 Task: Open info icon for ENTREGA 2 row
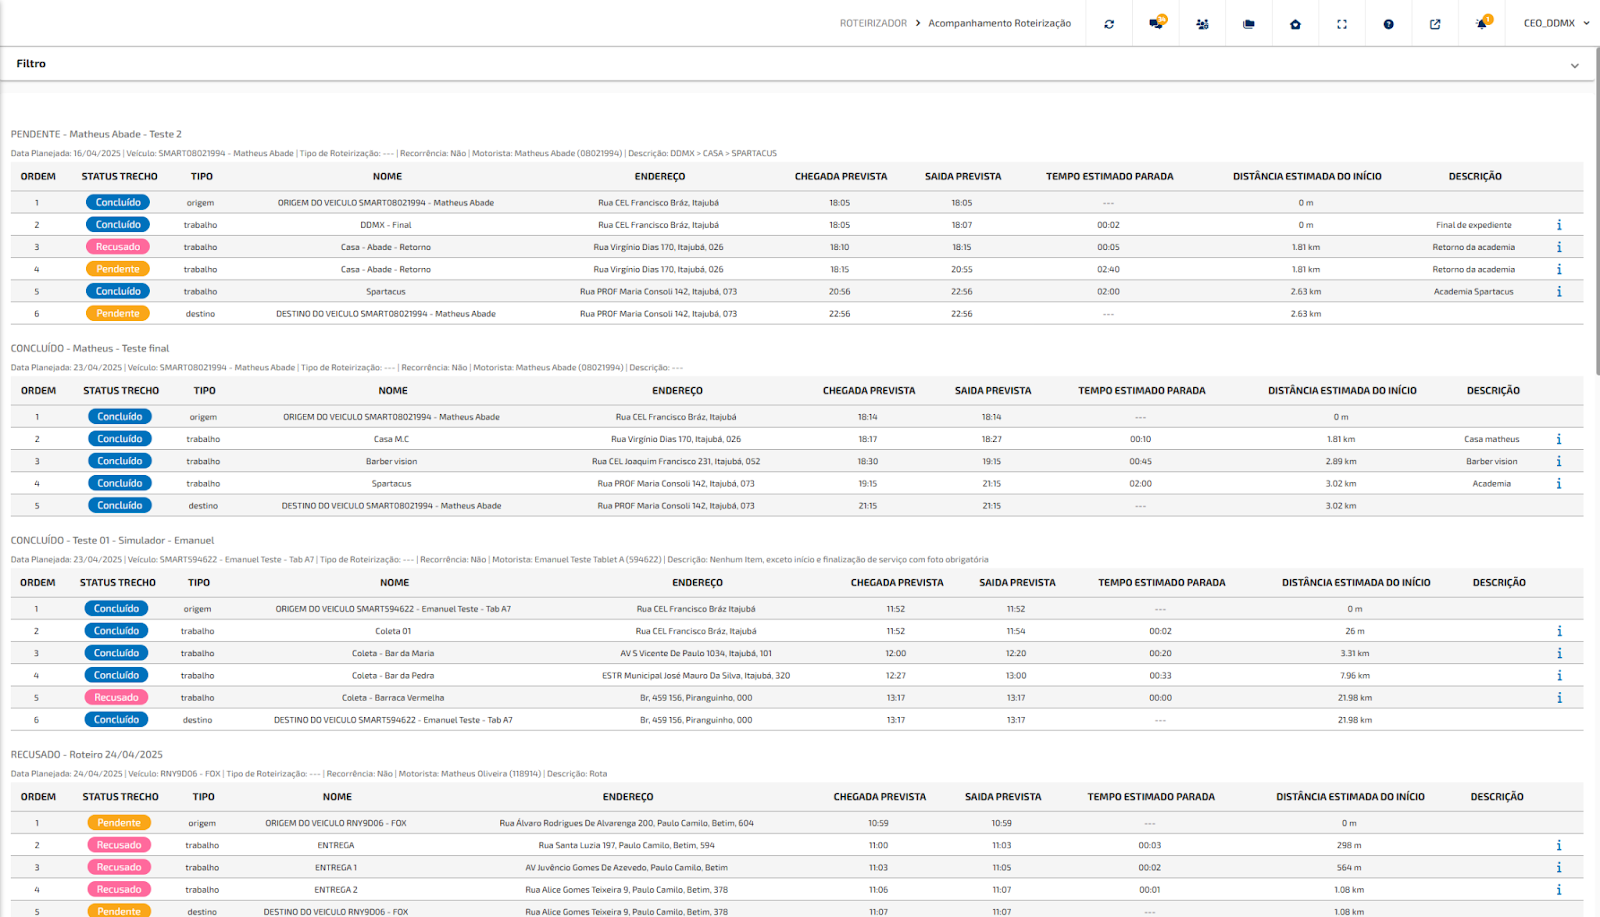[1559, 889]
